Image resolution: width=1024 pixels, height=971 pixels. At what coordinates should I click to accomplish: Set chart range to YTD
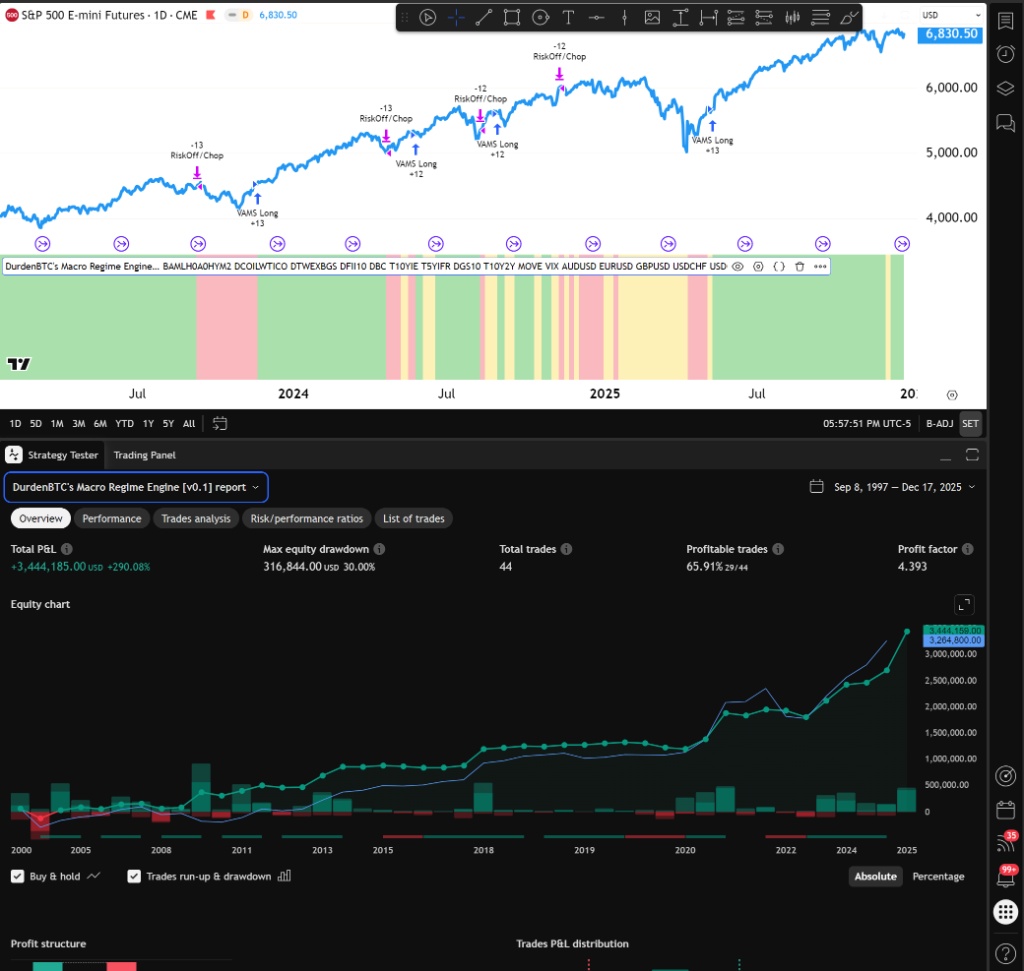[124, 423]
